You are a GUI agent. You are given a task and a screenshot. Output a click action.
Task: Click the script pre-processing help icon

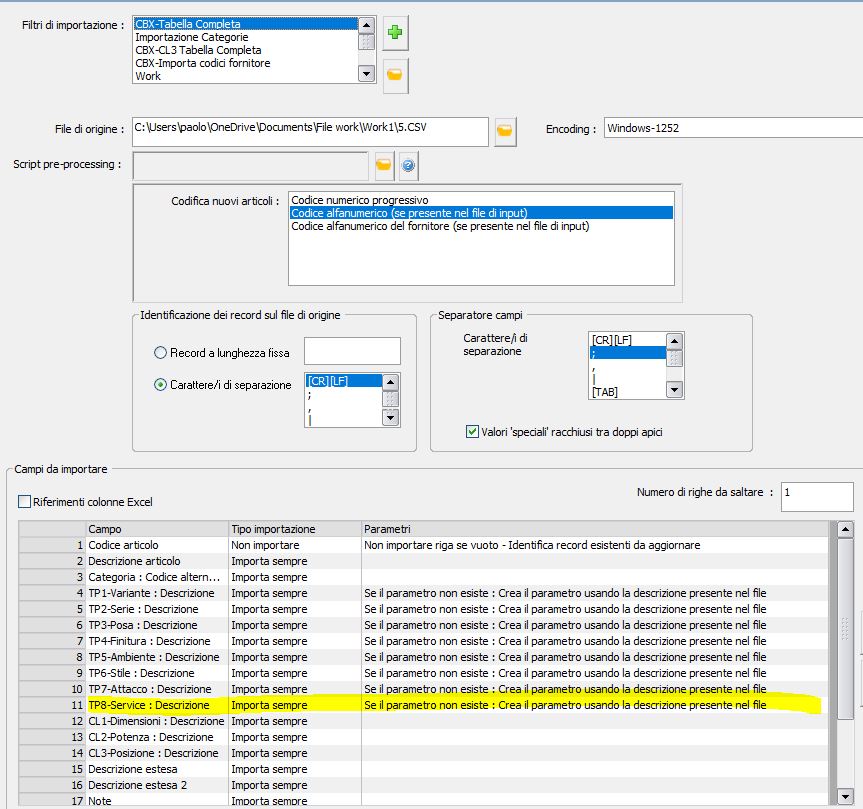[x=407, y=164]
